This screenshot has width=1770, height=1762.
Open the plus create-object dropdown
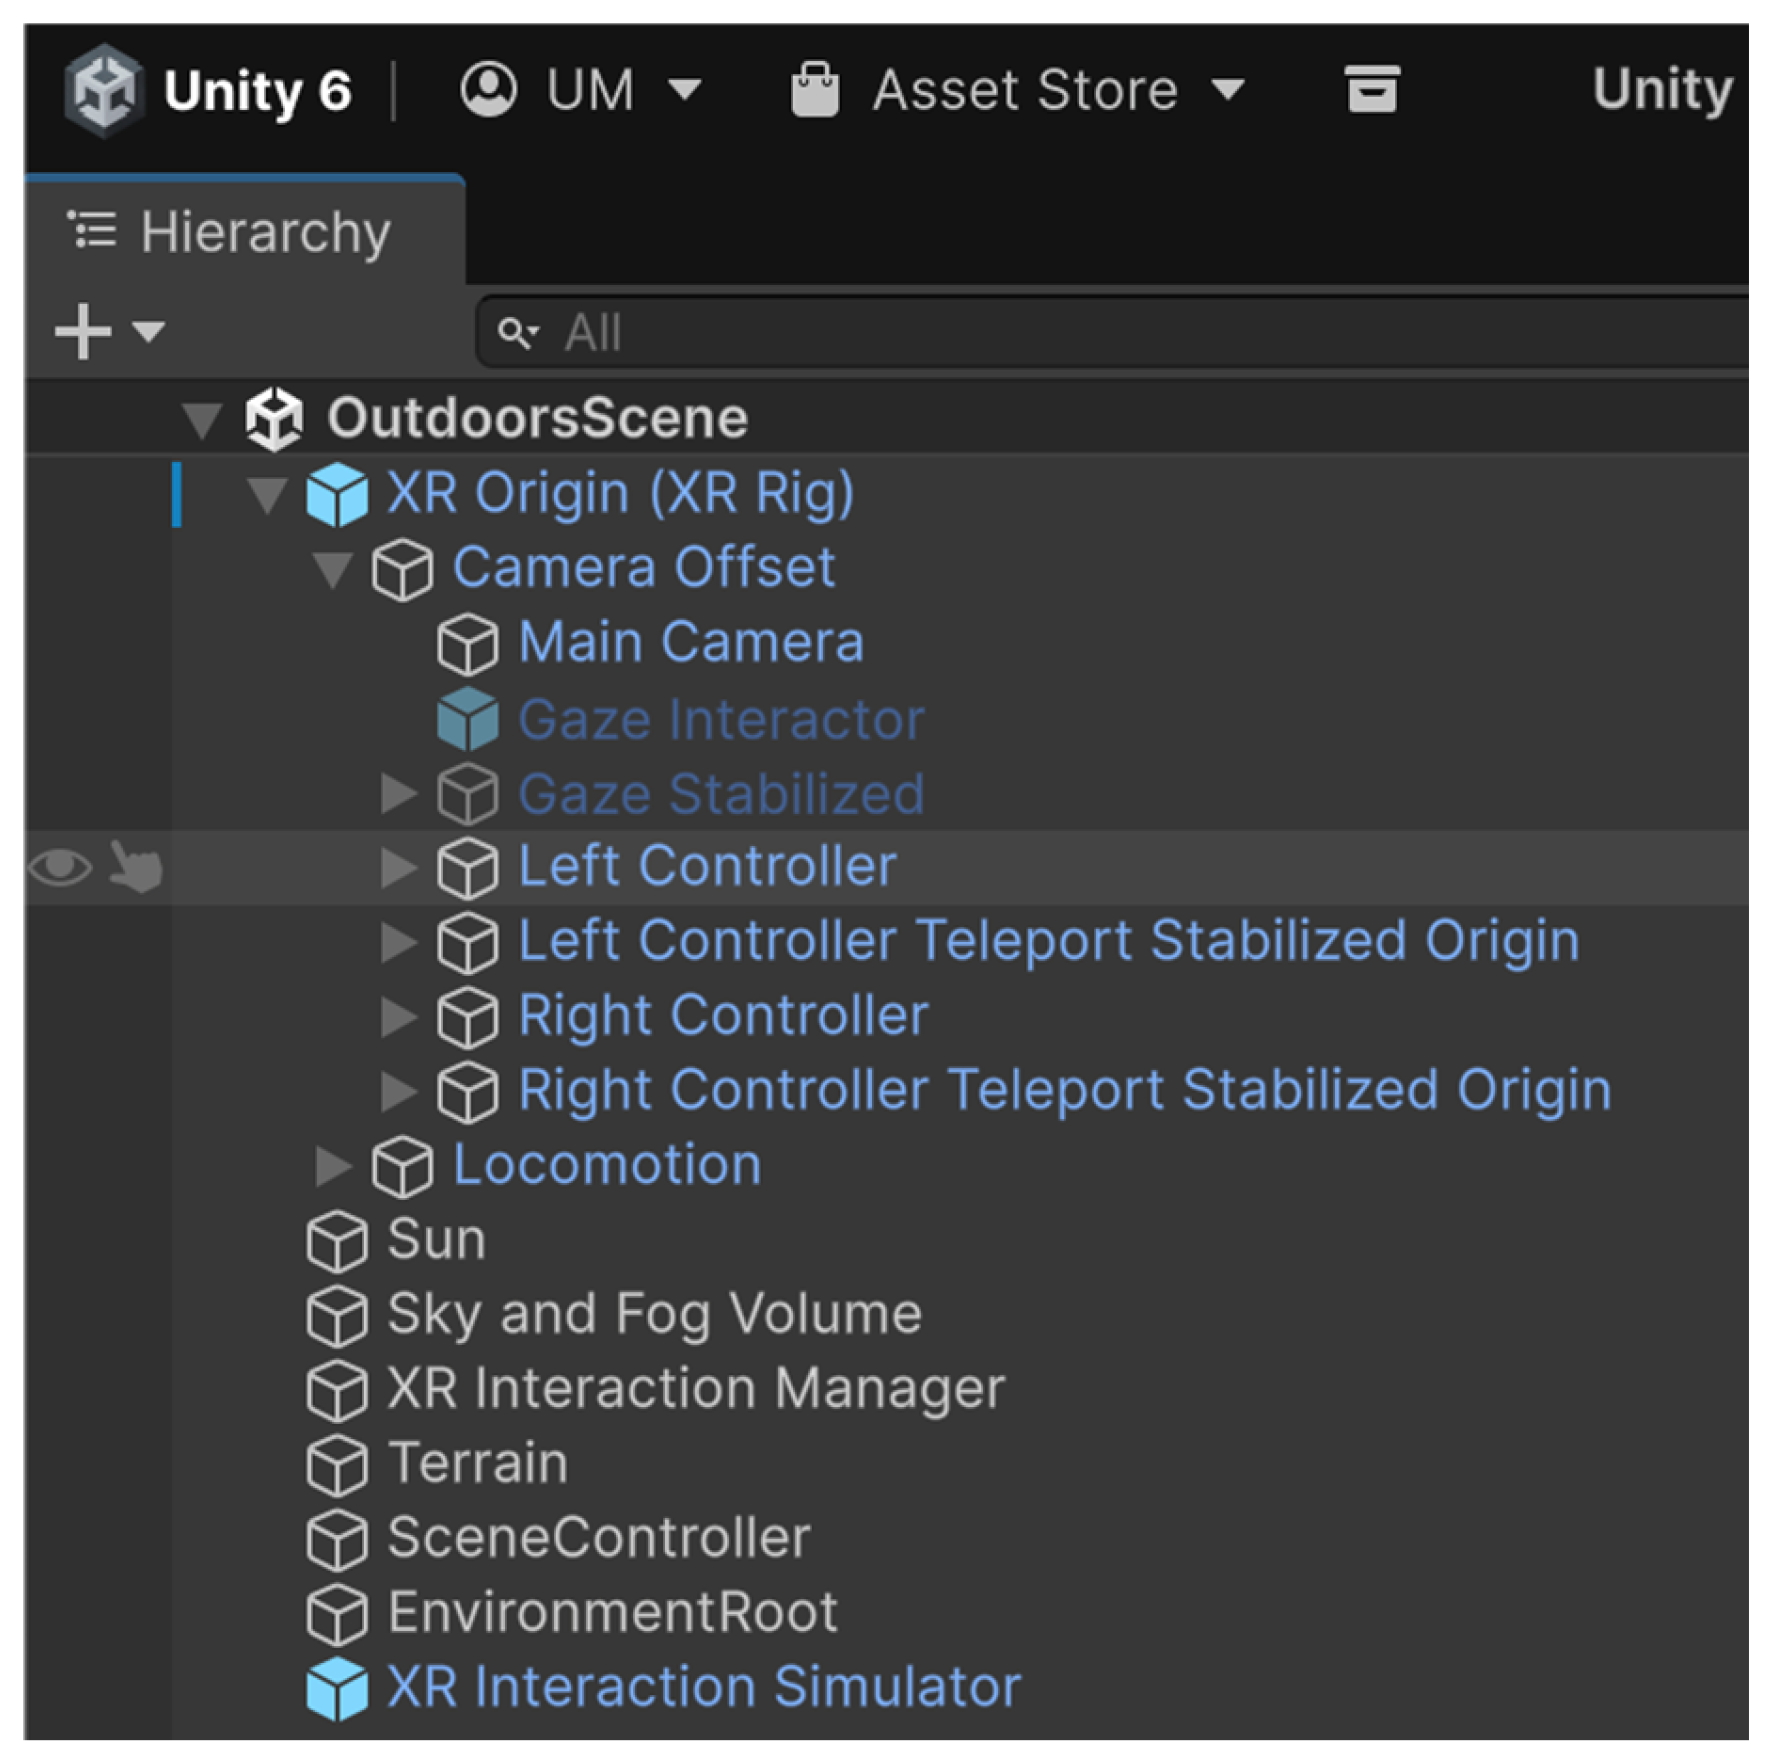coord(108,331)
